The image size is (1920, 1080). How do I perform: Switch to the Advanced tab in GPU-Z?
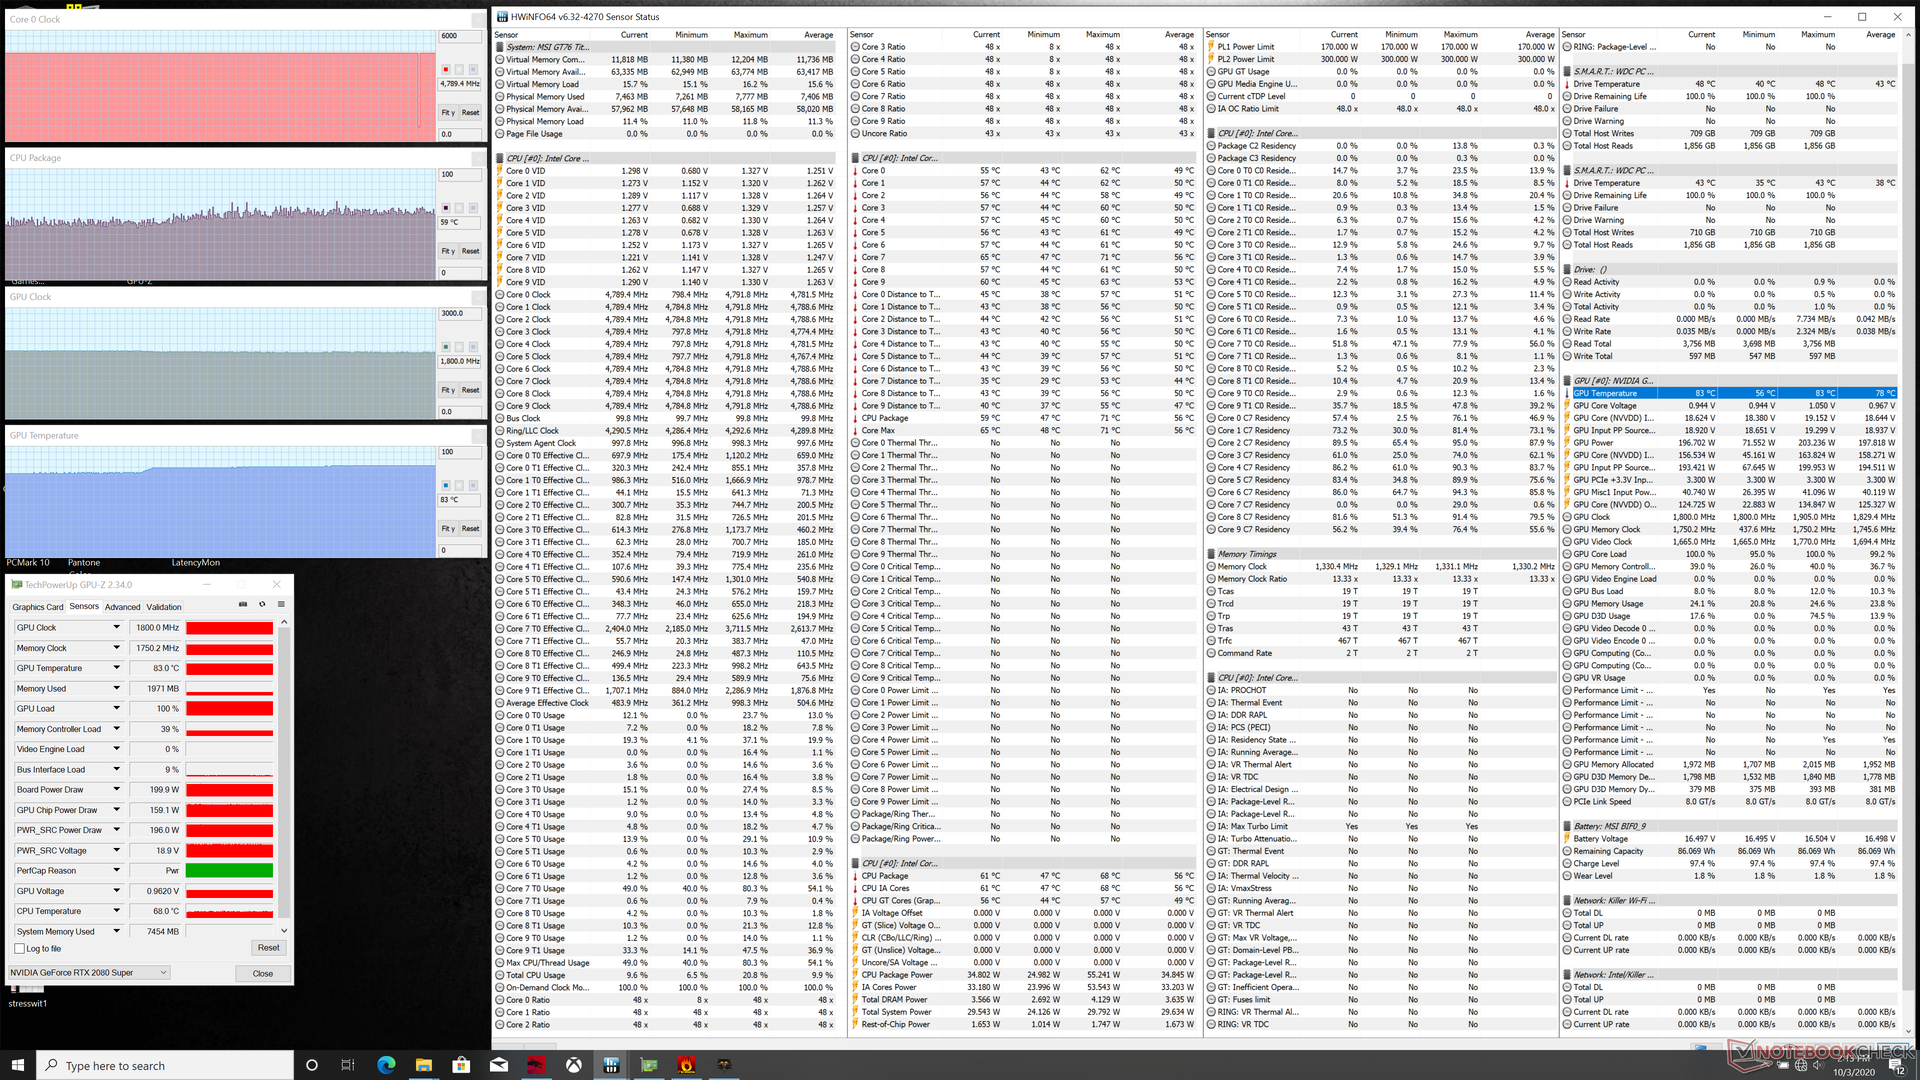coord(122,607)
